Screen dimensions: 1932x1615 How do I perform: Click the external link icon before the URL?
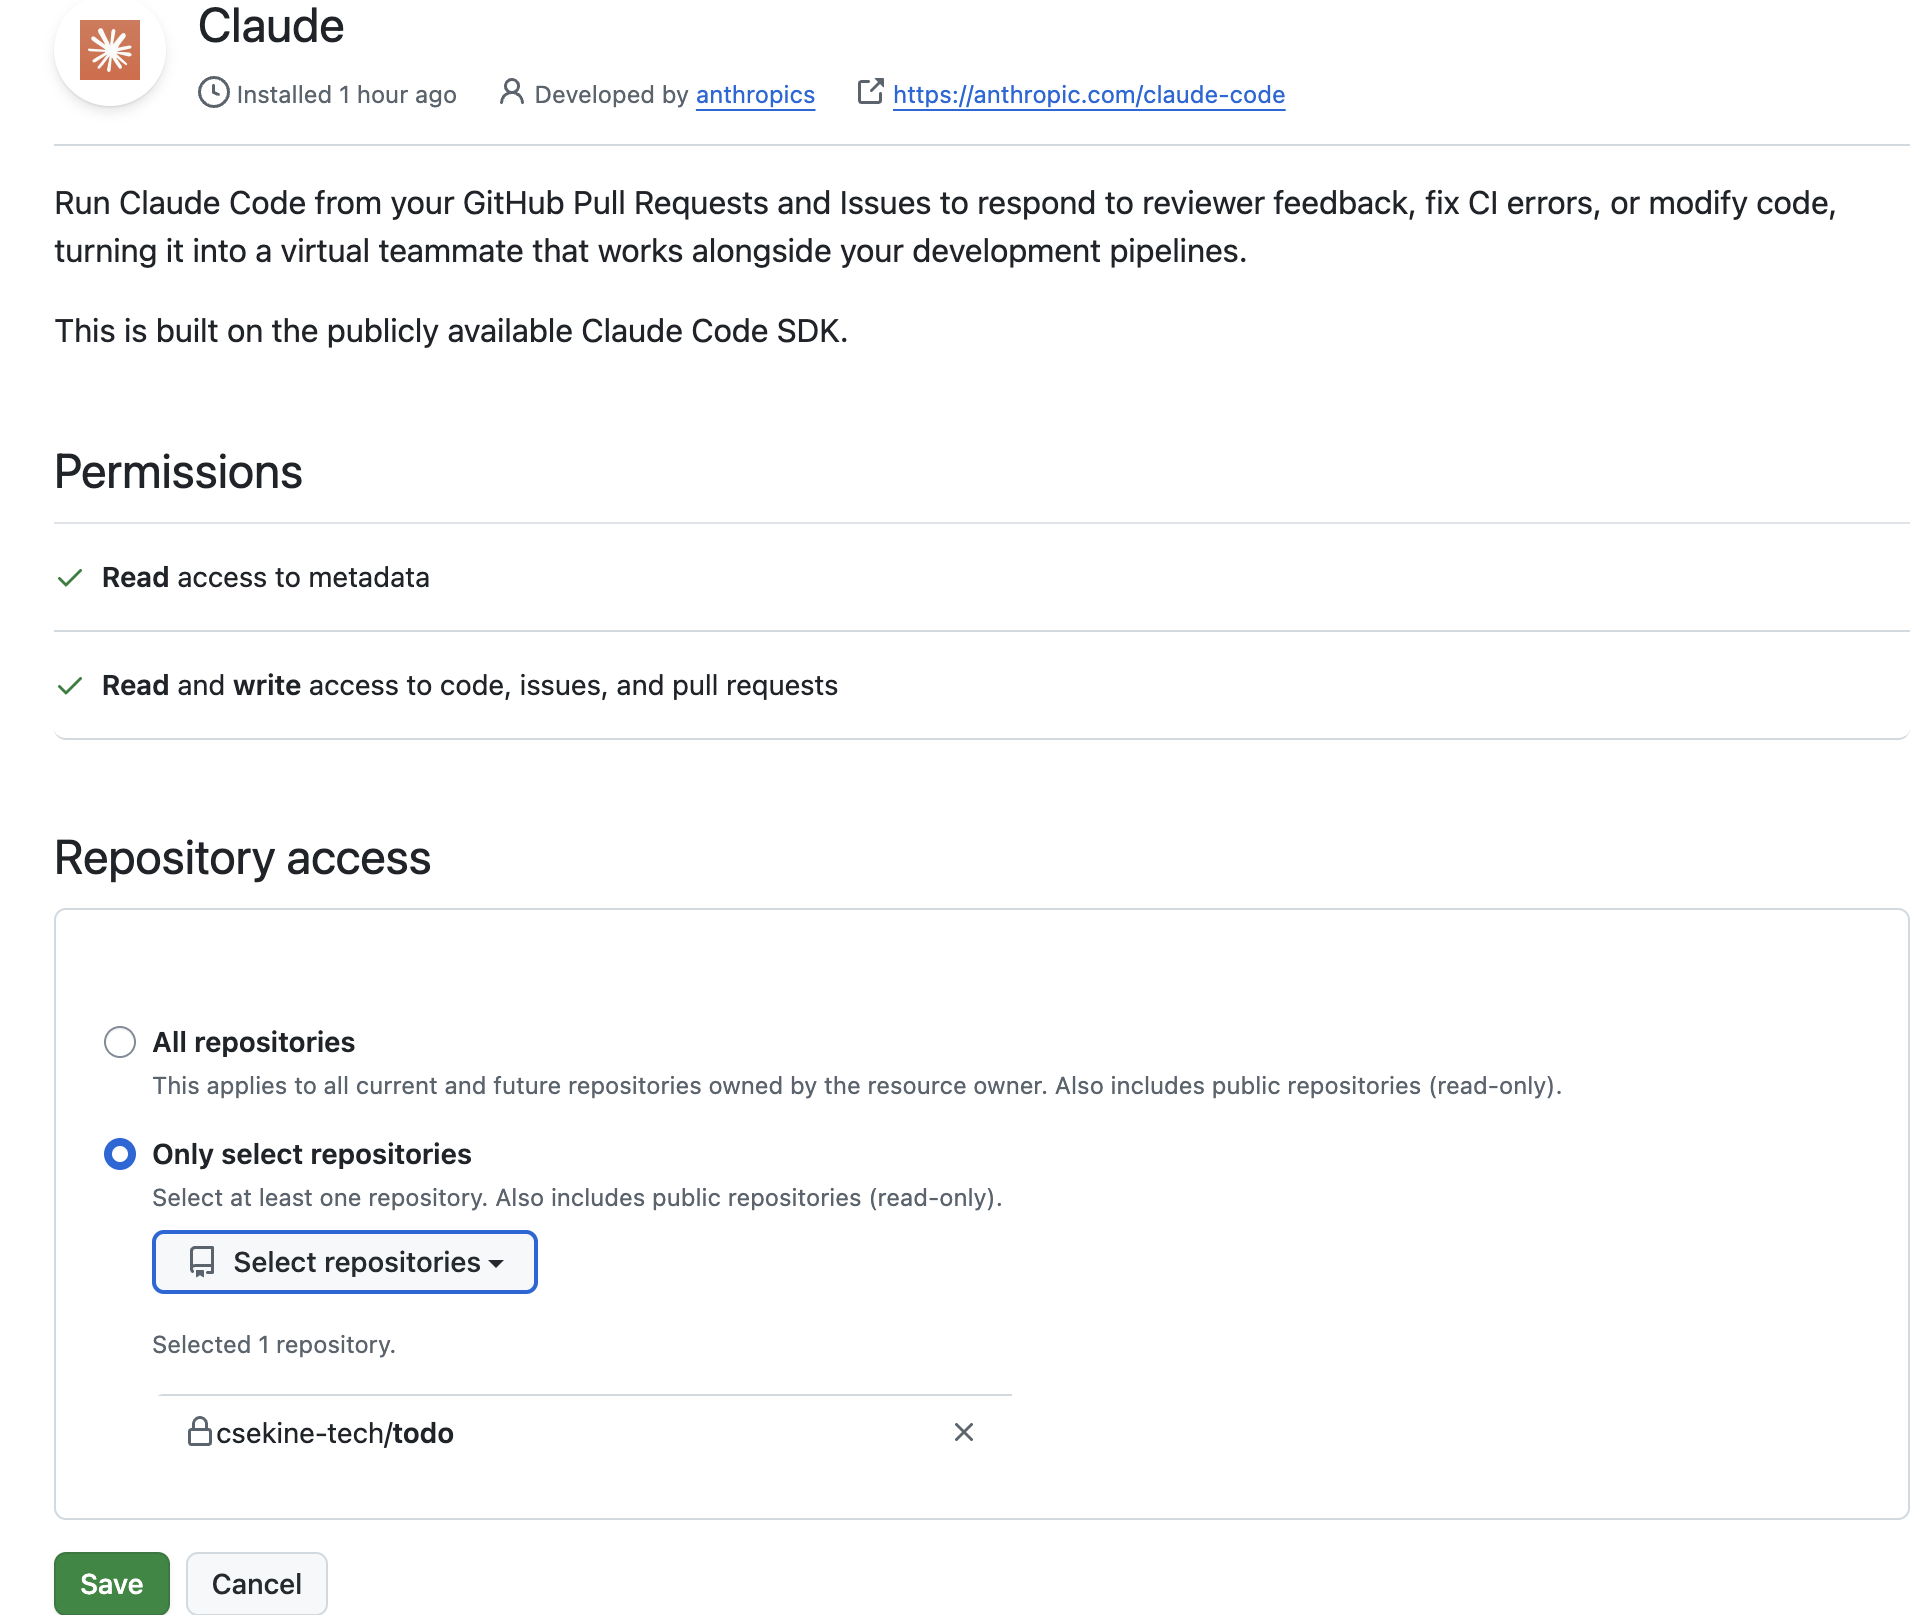(868, 92)
